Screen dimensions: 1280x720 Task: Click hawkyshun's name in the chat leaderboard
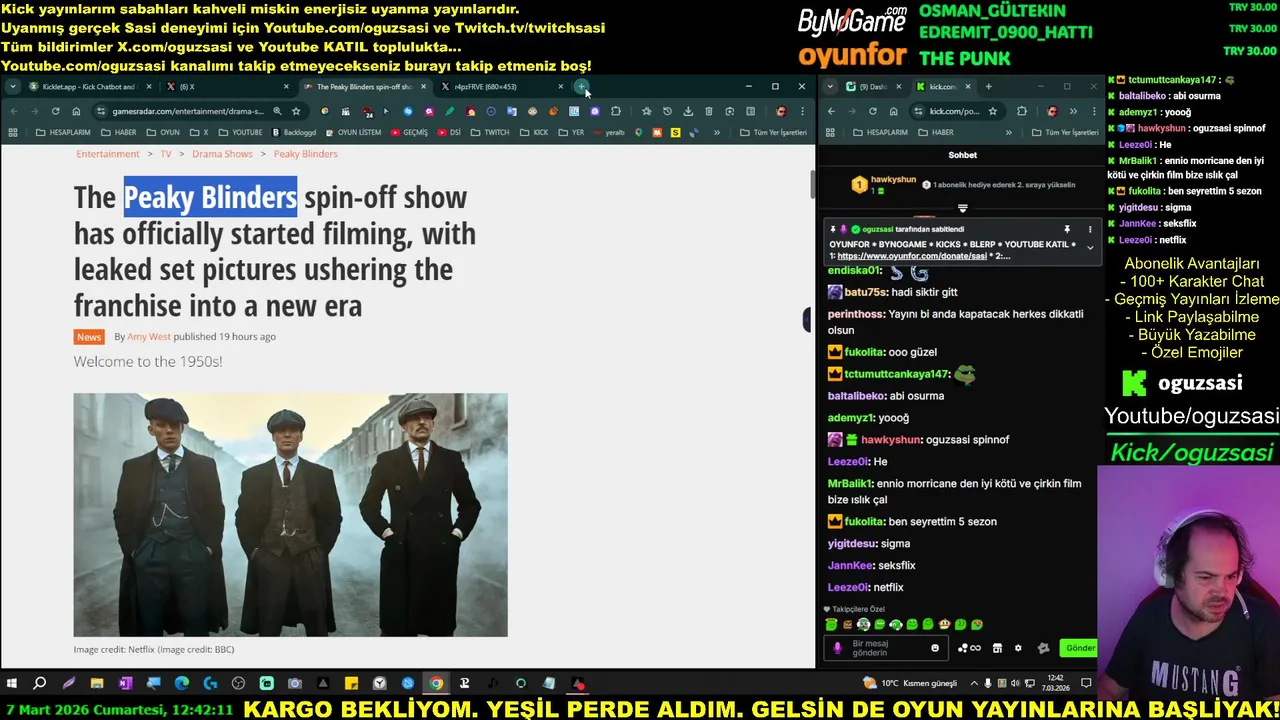pos(893,180)
